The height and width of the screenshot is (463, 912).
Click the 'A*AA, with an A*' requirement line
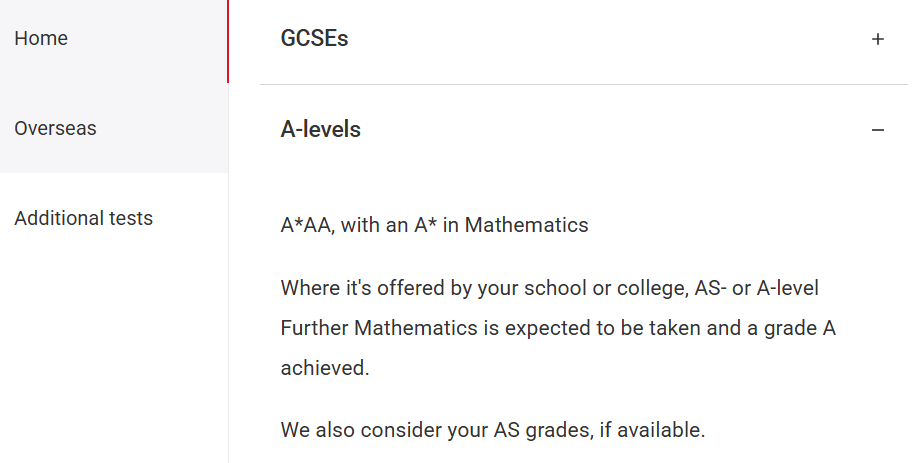click(x=359, y=225)
